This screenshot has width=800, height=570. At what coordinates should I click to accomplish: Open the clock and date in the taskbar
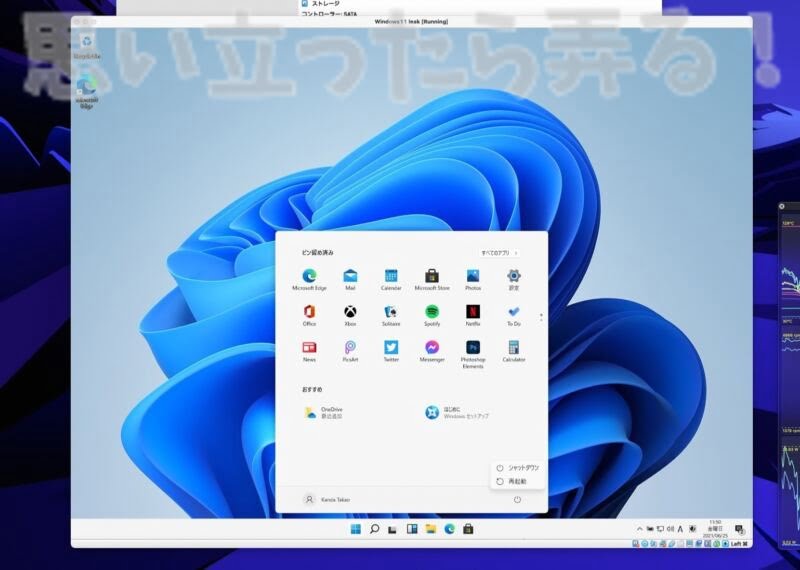(715, 529)
